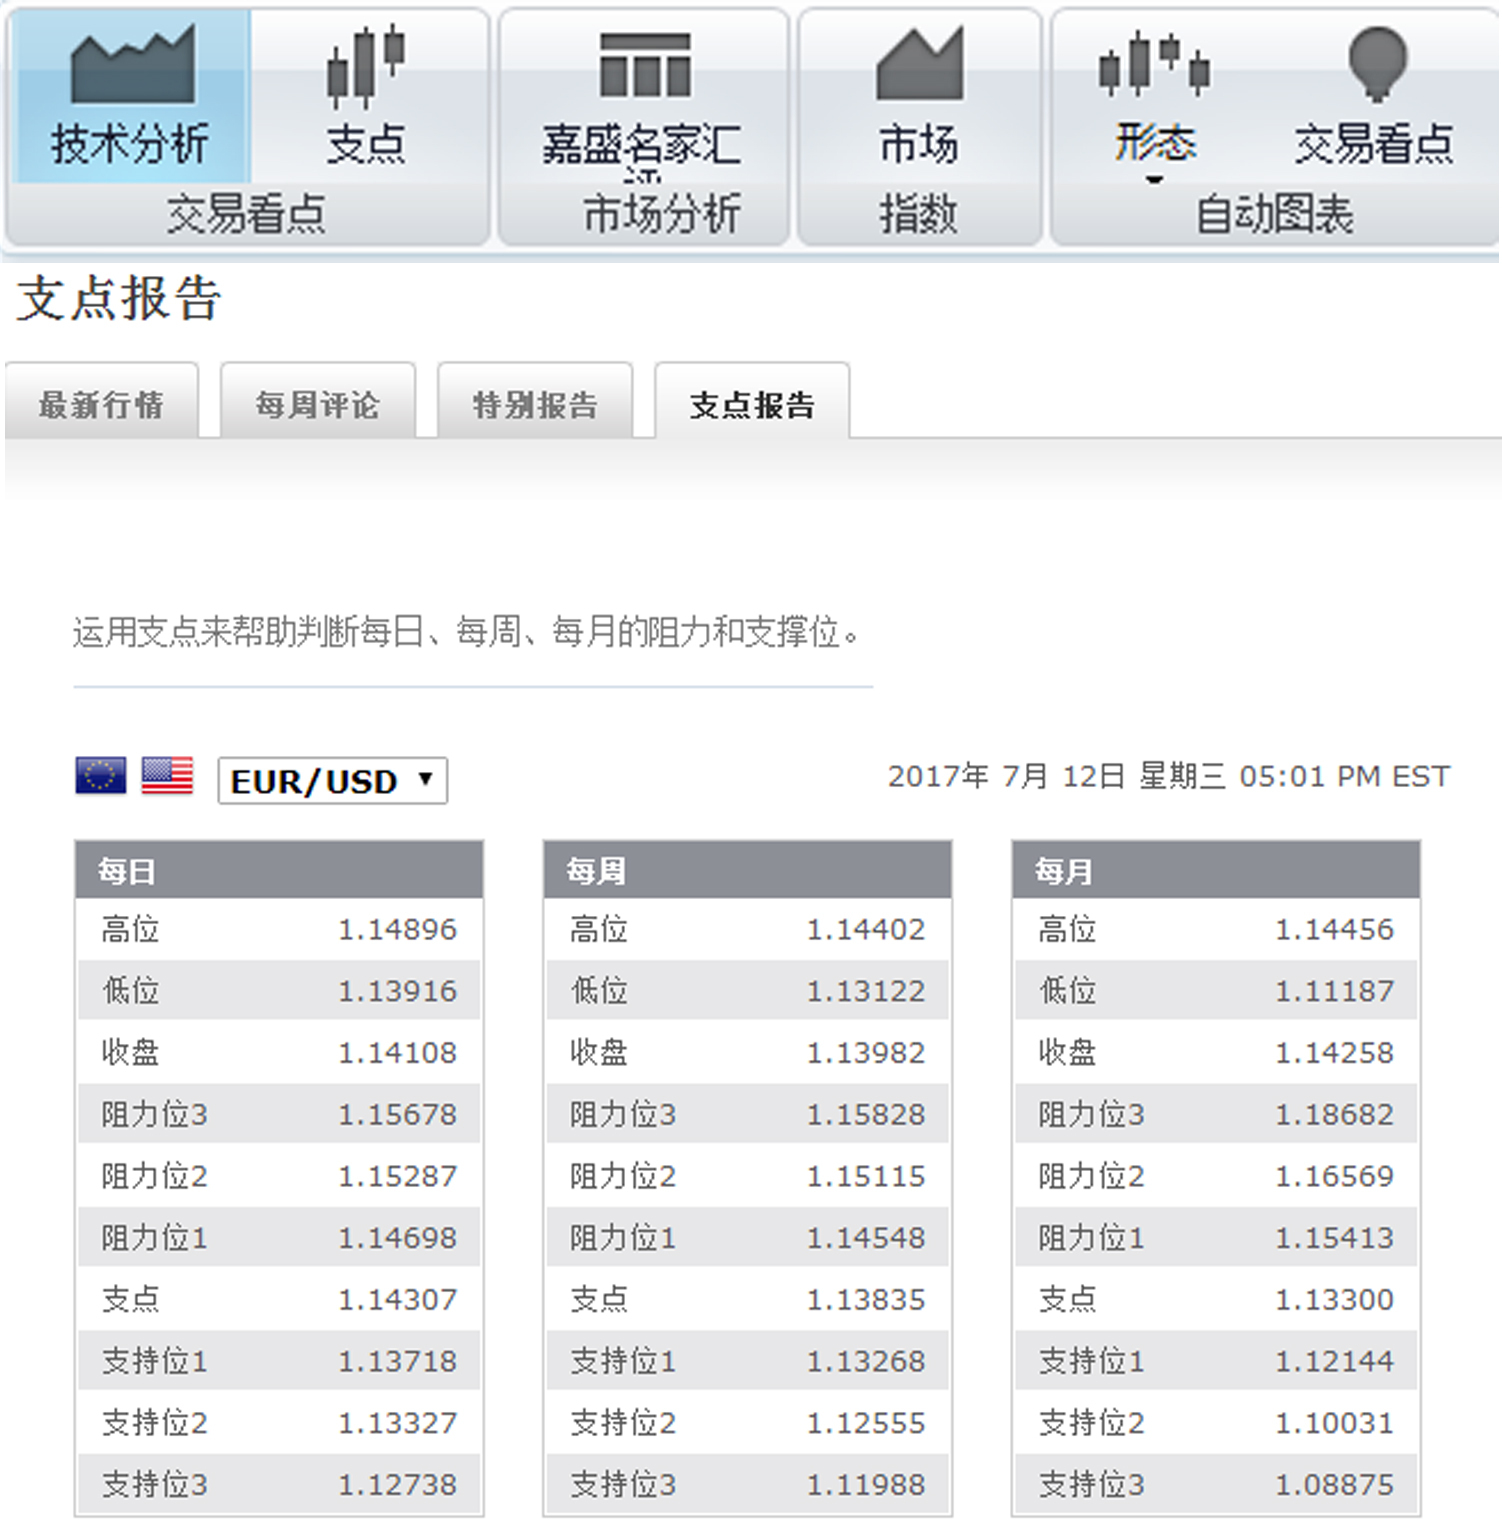Select daily pivot value 1.14307

point(397,1299)
